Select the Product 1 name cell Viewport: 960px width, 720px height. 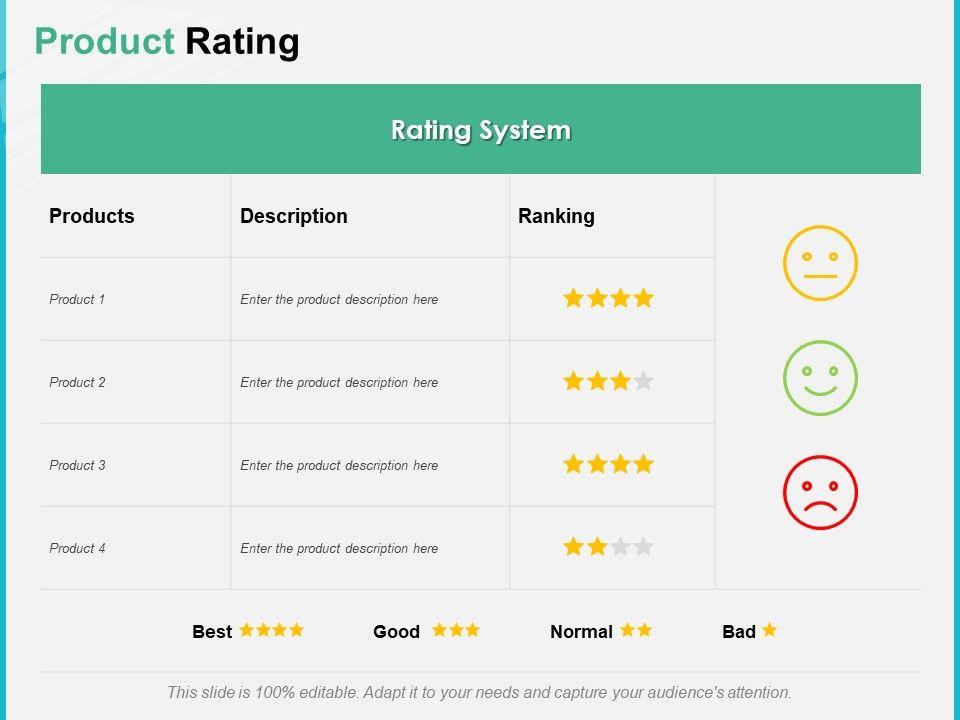(77, 299)
